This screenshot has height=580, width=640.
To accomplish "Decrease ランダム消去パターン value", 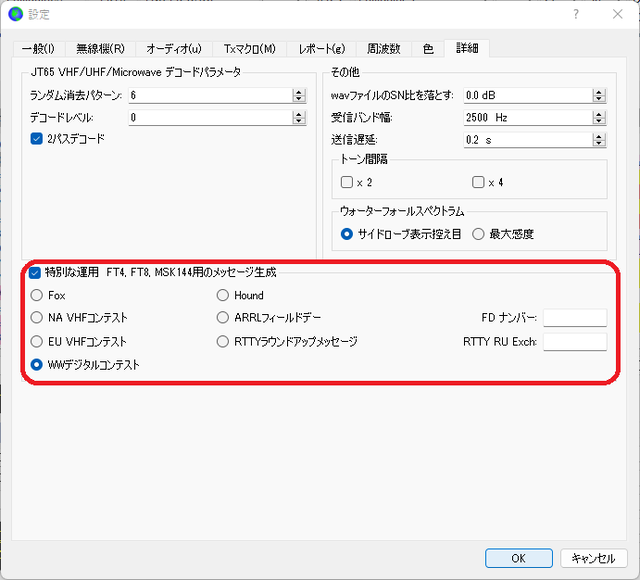I will pos(299,99).
